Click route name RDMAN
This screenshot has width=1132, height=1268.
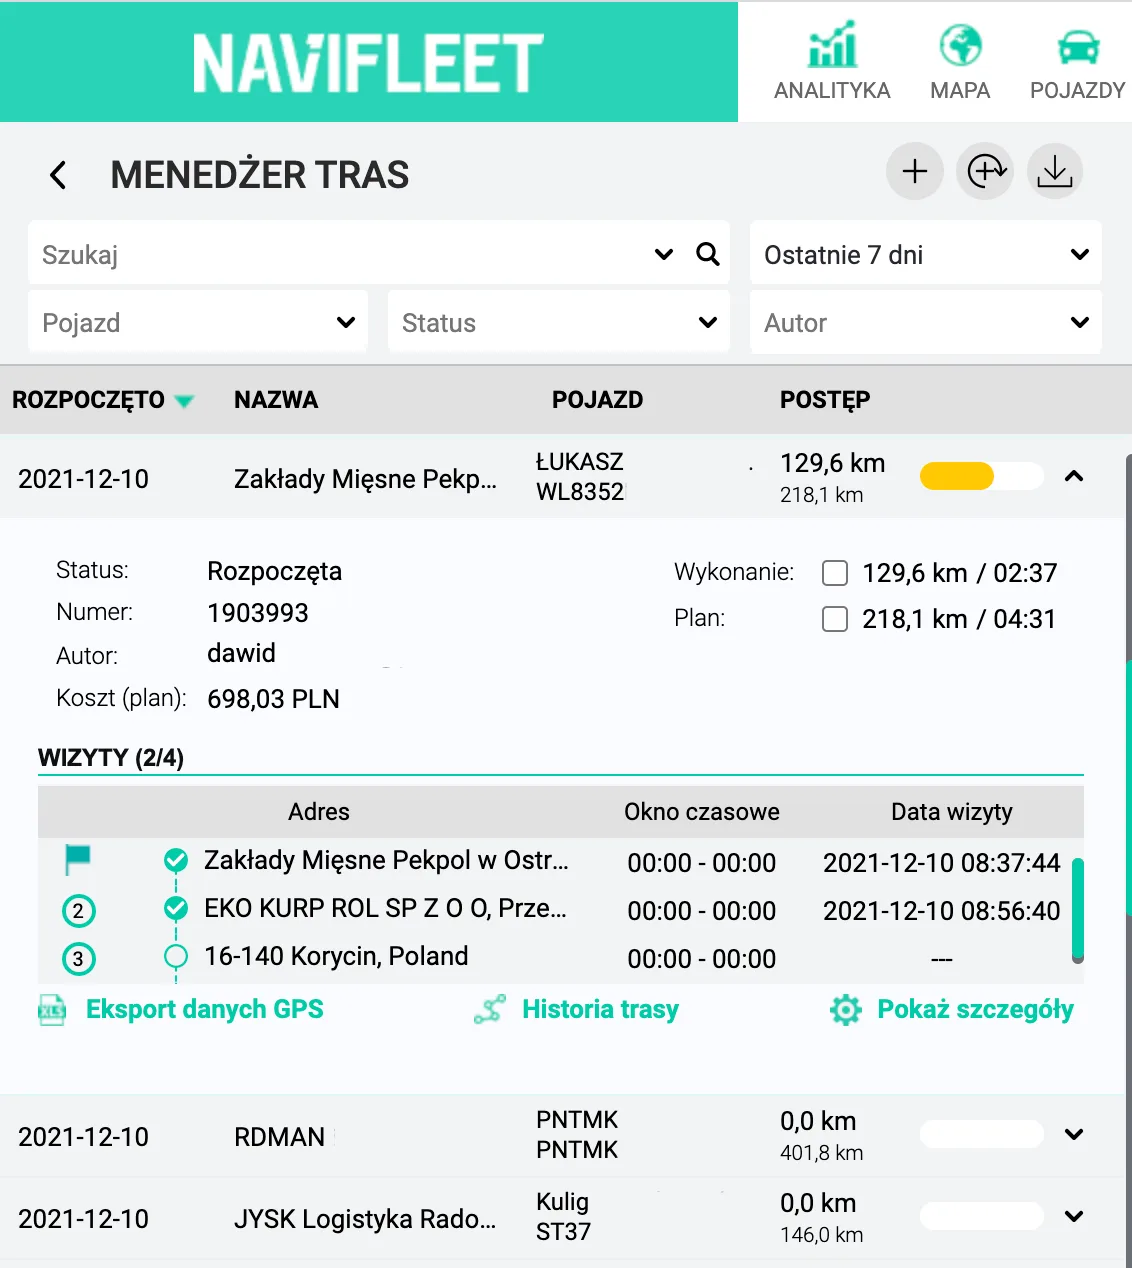click(279, 1137)
